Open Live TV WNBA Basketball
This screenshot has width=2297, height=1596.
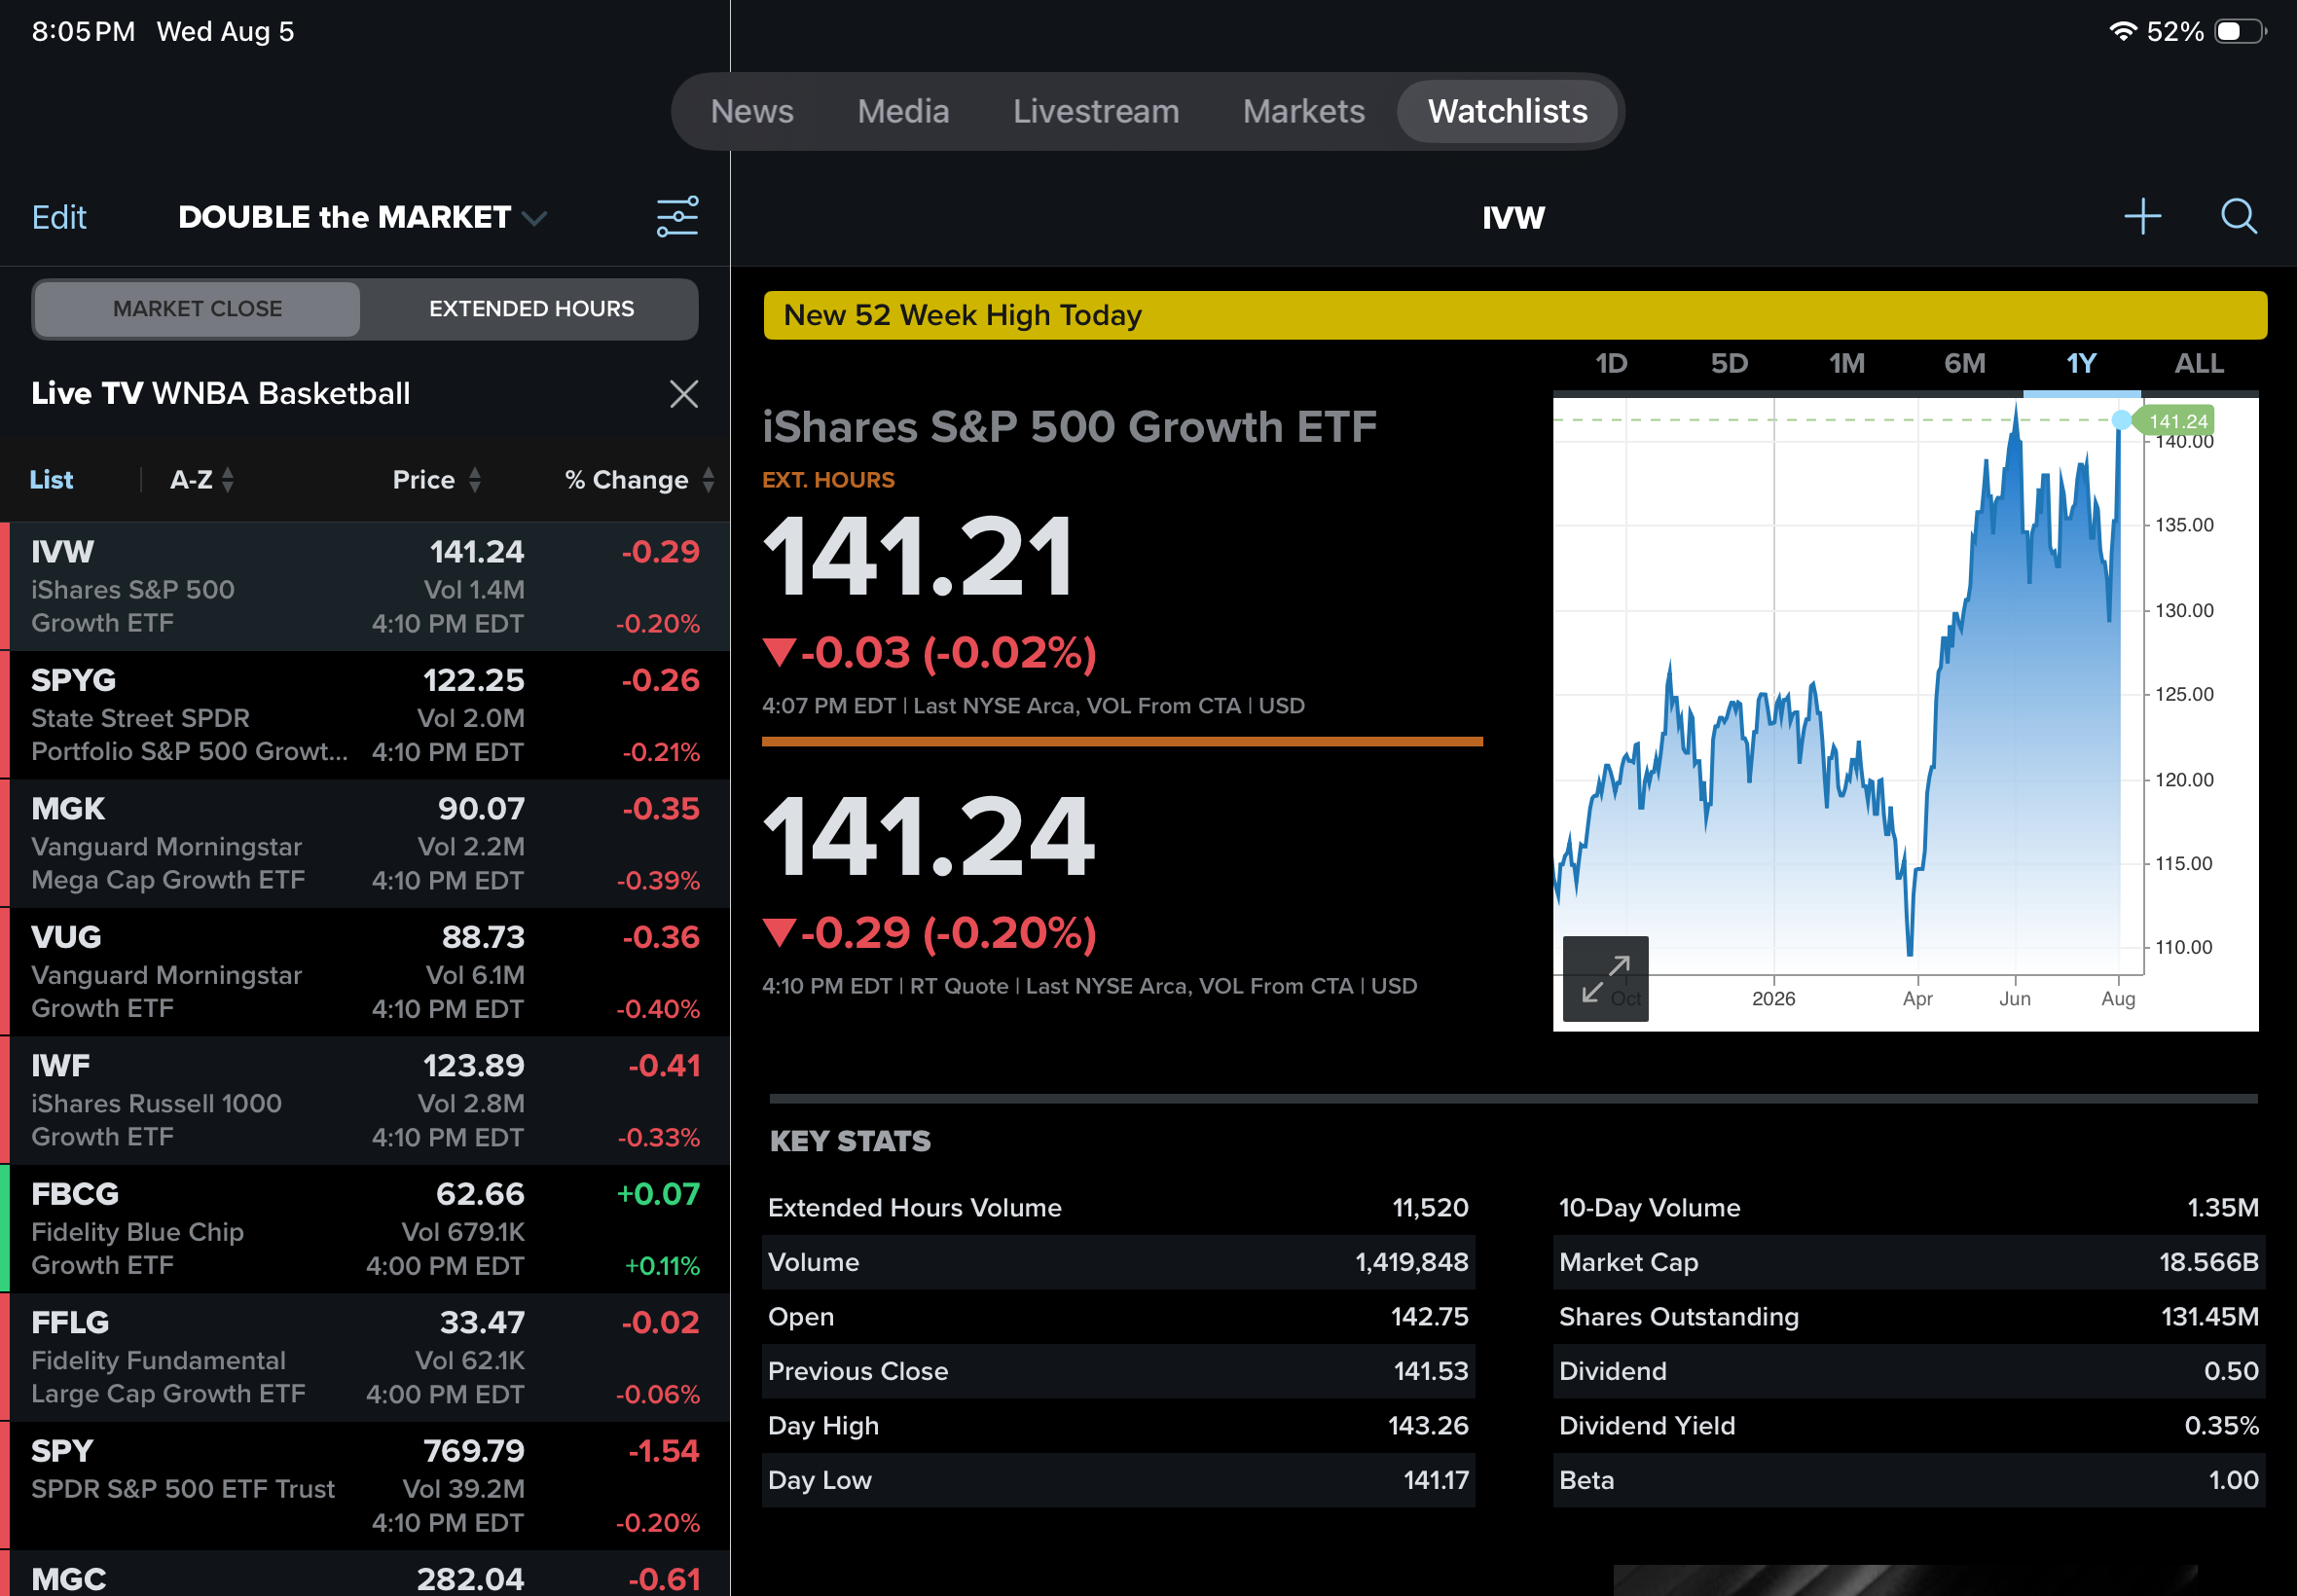[221, 394]
